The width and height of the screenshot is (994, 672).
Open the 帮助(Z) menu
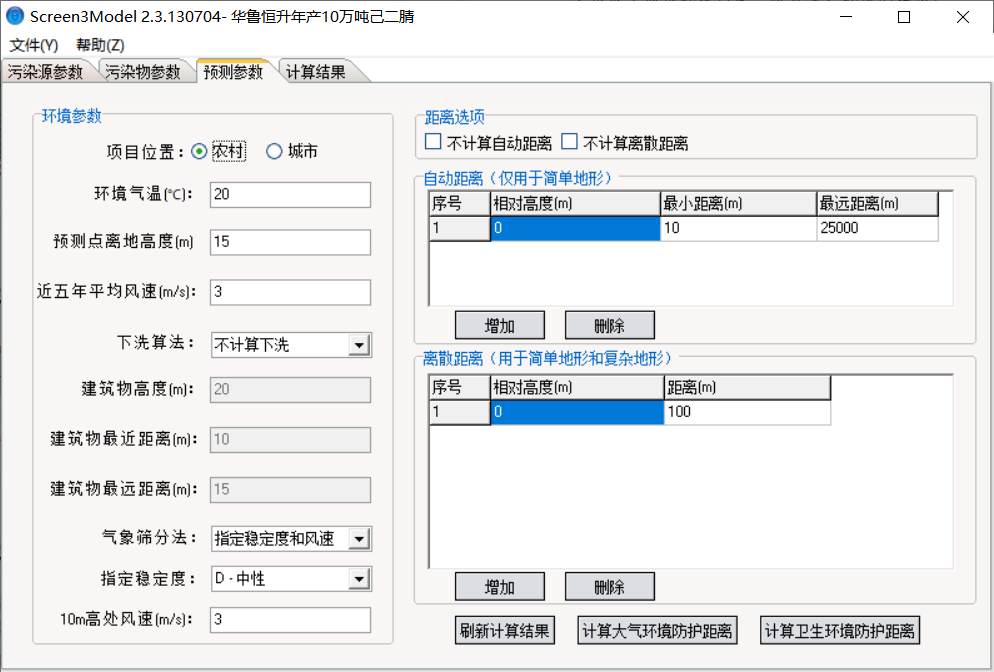pyautogui.click(x=100, y=45)
